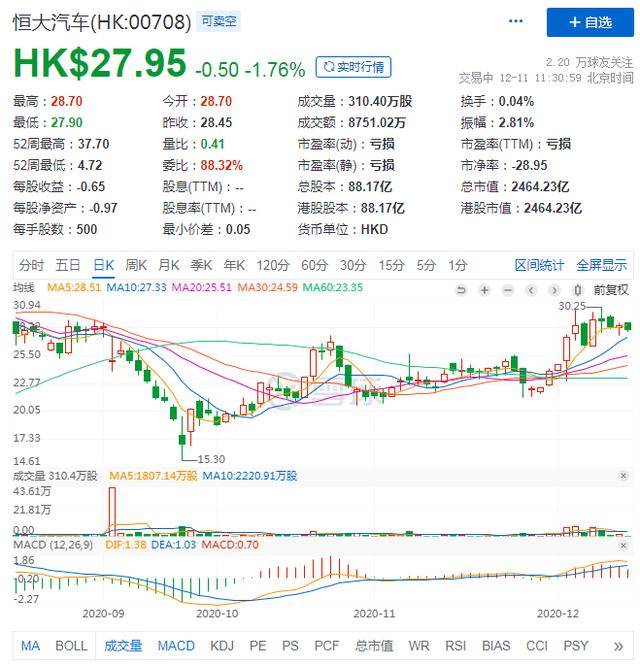
Task: Move the chart right with arrow icon
Action: click(x=554, y=290)
